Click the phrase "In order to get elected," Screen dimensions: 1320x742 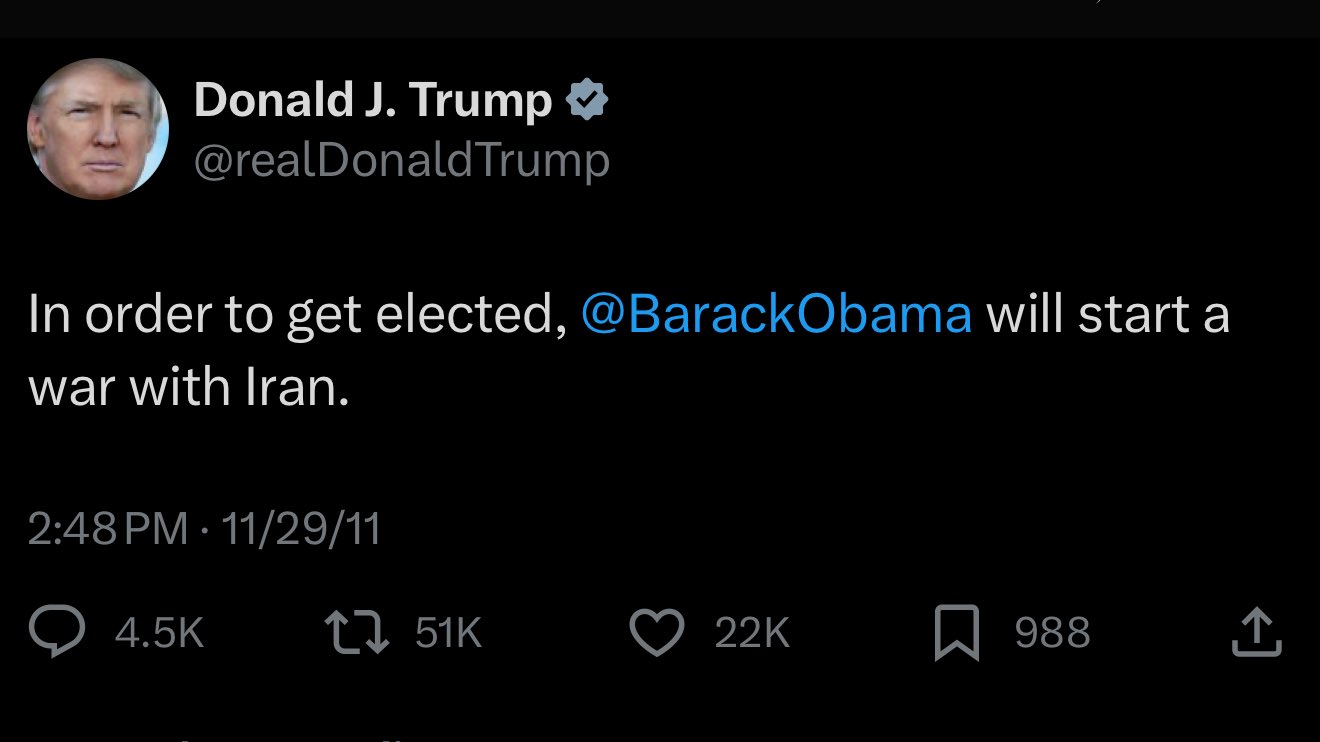pyautogui.click(x=291, y=314)
